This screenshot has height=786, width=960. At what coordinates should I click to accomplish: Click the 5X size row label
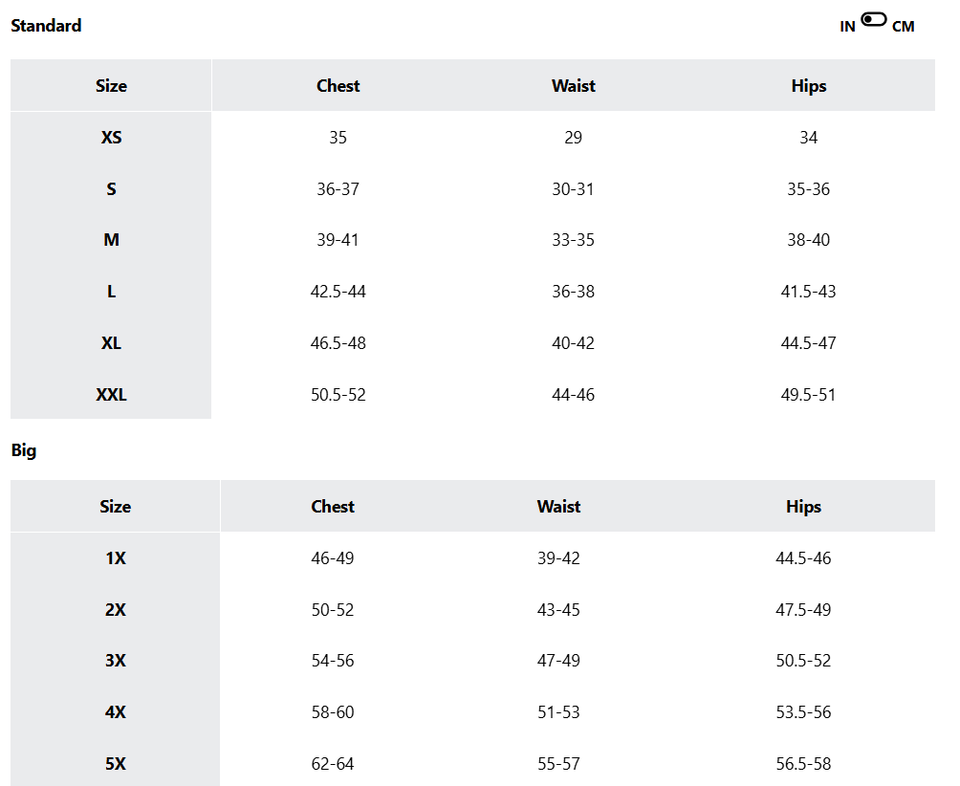pyautogui.click(x=115, y=765)
